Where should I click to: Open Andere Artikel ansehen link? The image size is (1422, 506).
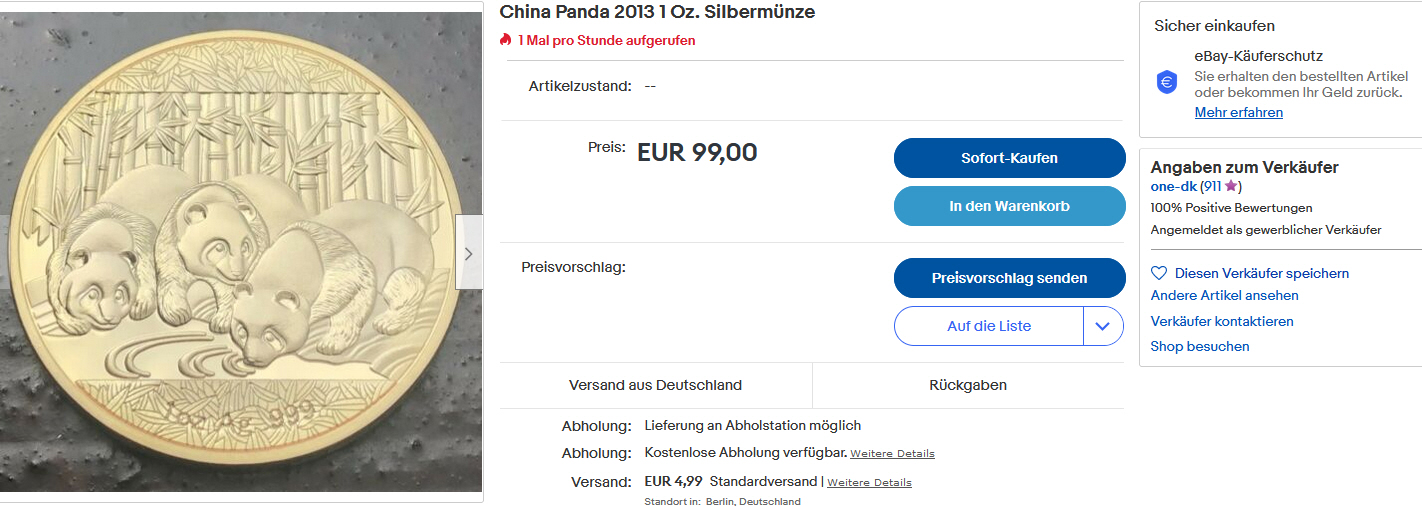(1224, 295)
